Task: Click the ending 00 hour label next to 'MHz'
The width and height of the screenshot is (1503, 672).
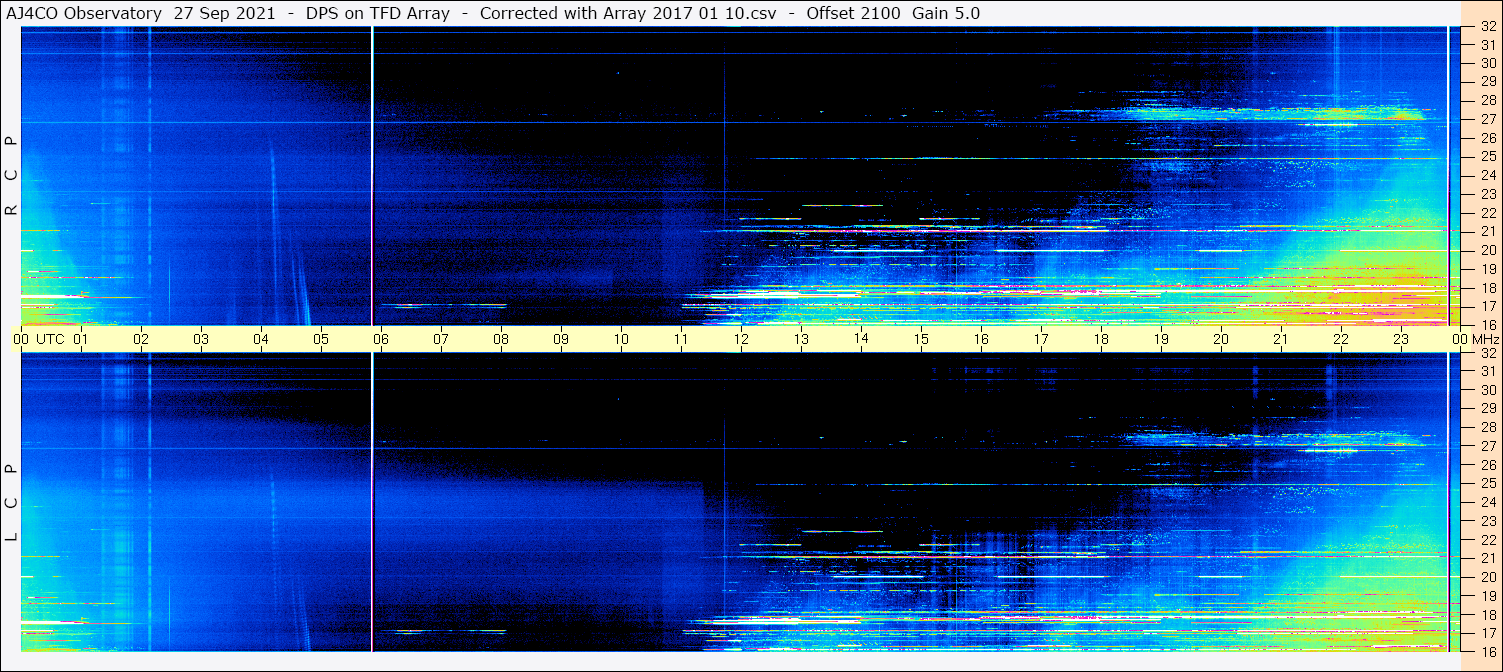Action: [x=1460, y=339]
